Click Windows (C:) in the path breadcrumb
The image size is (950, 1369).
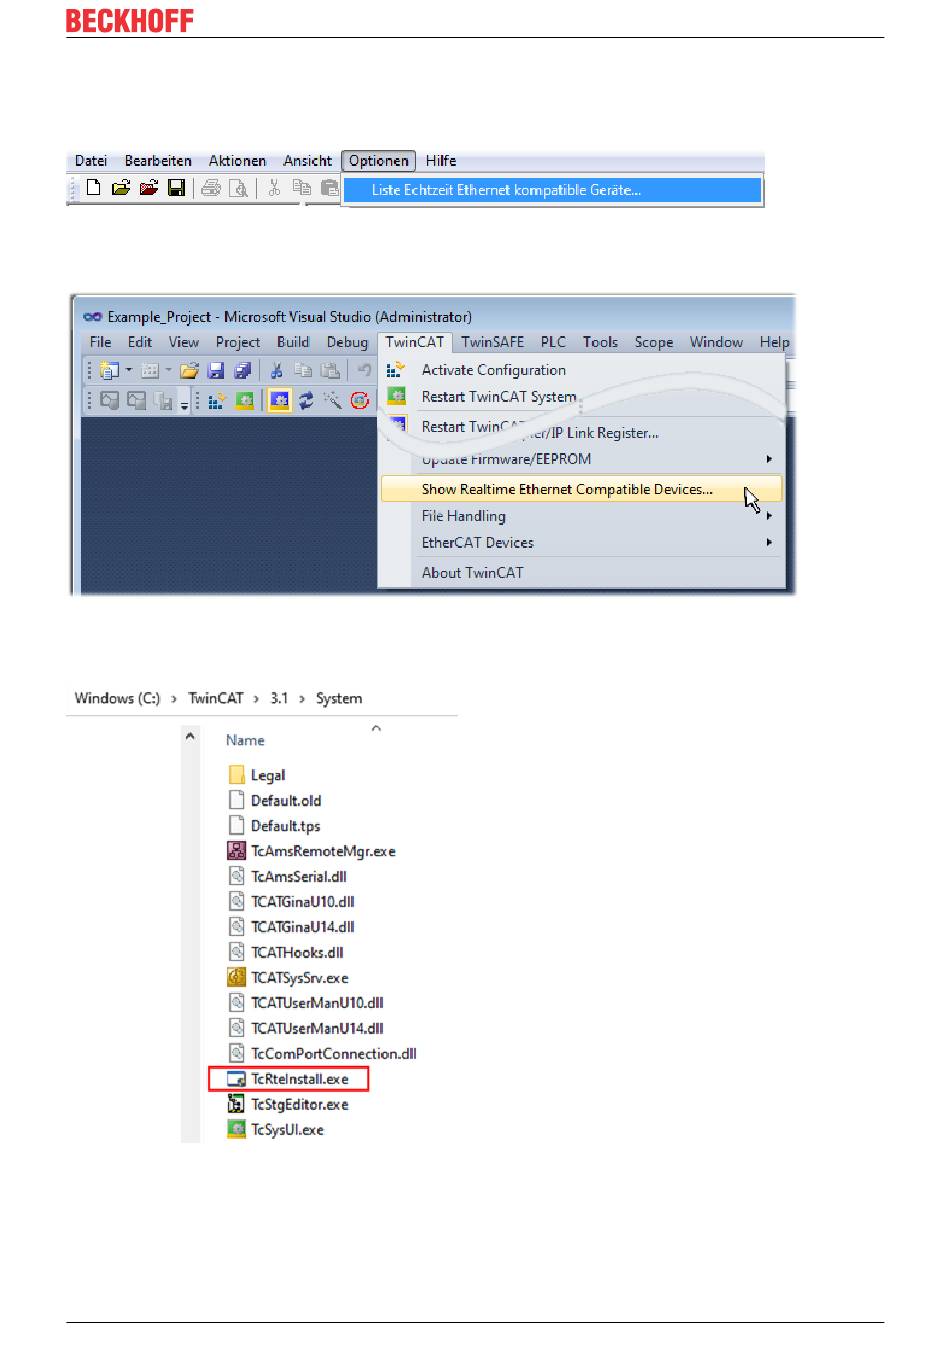[117, 698]
